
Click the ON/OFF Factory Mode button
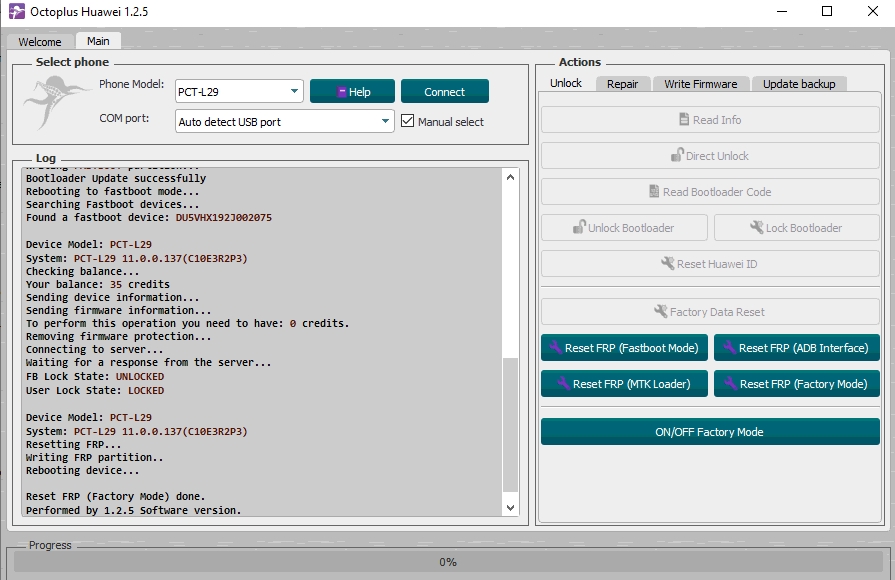tap(710, 432)
